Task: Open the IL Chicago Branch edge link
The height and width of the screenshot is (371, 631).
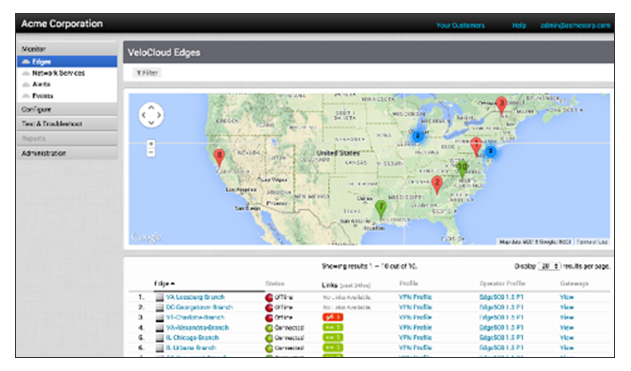Action: coord(192,338)
